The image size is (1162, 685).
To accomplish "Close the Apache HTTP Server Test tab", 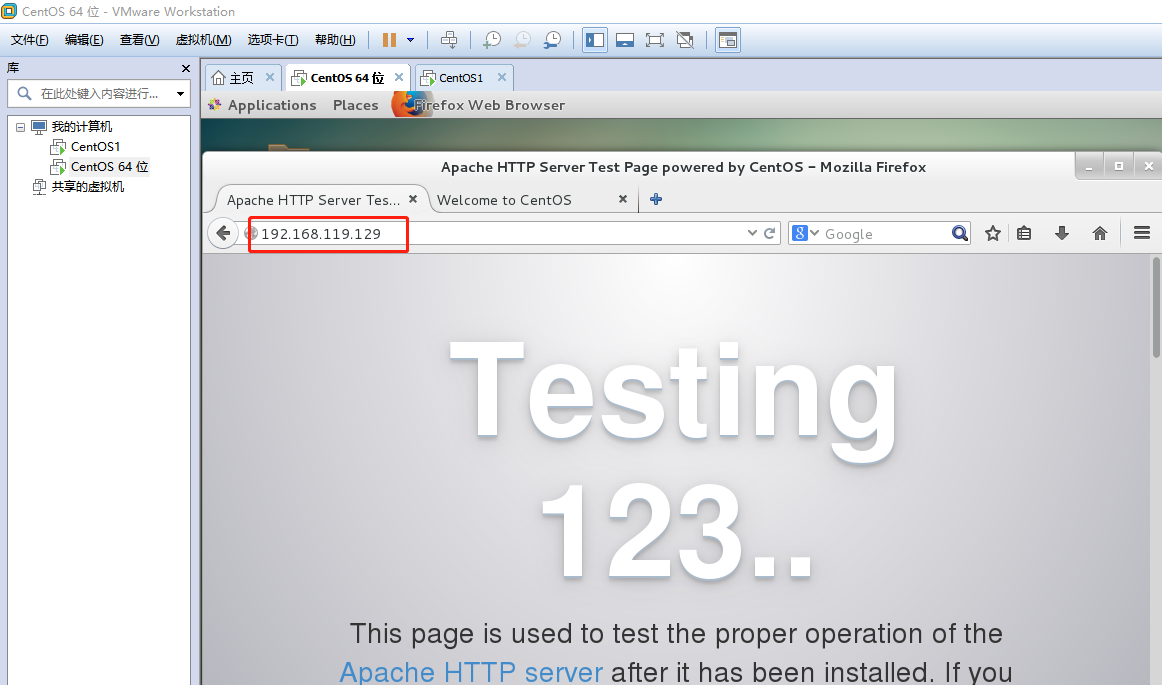I will coord(414,199).
